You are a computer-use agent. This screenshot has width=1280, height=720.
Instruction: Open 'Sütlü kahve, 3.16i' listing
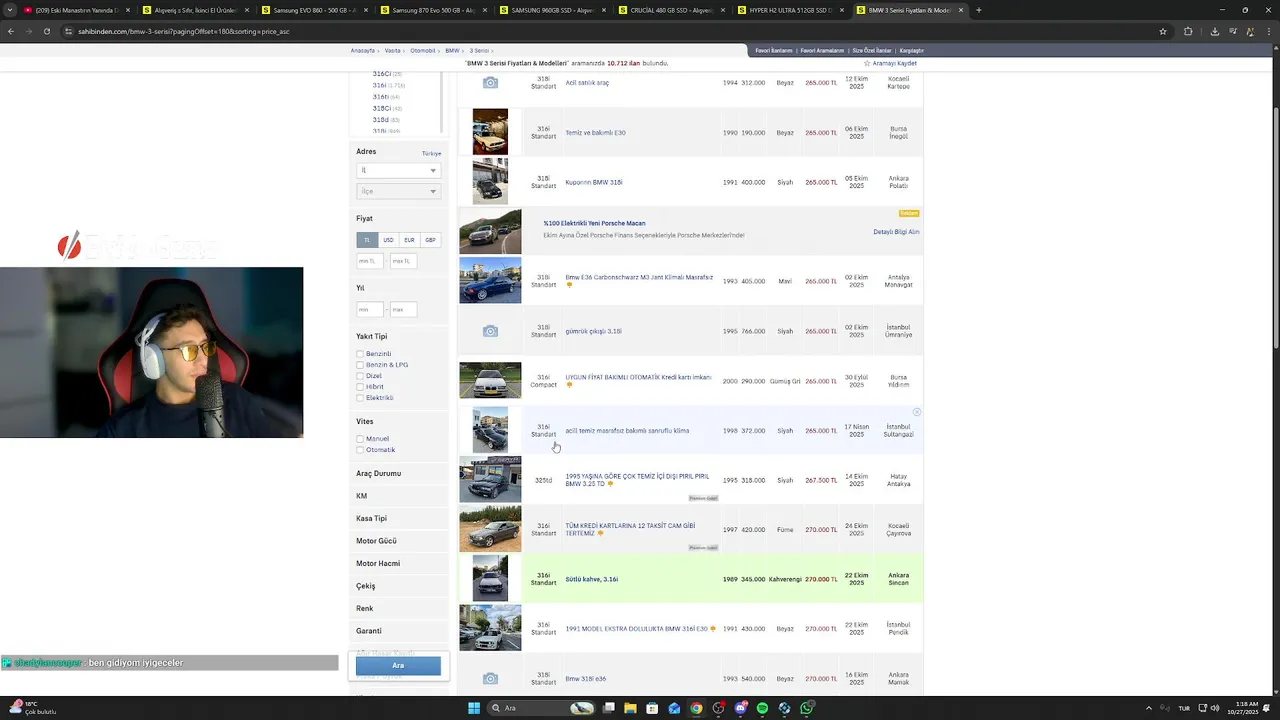pyautogui.click(x=591, y=579)
